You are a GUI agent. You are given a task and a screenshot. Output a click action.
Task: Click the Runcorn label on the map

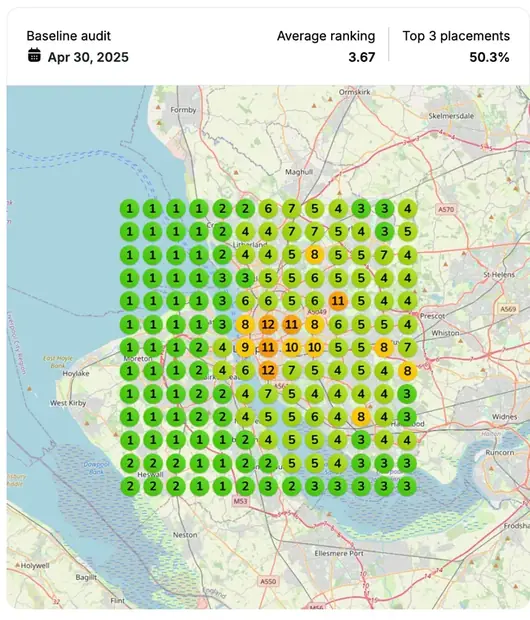[x=500, y=452]
